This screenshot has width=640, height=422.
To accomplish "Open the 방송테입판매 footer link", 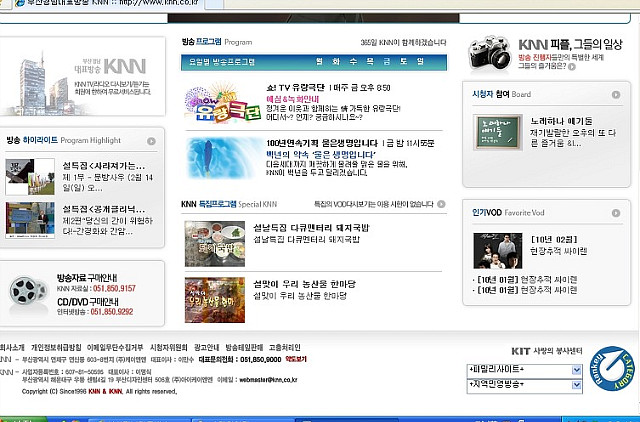I will coord(244,348).
